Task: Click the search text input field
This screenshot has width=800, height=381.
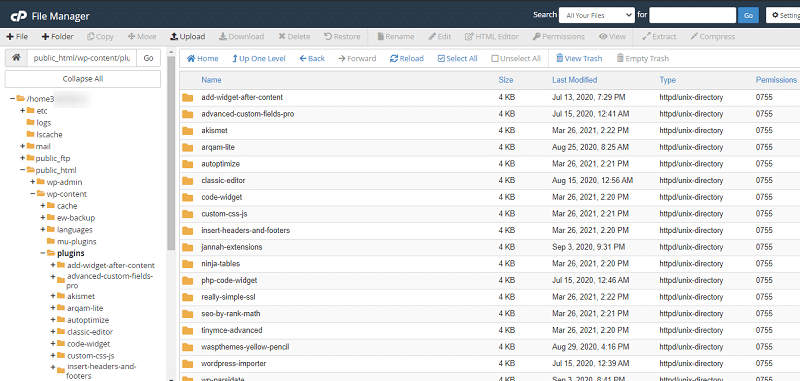Action: (692, 15)
